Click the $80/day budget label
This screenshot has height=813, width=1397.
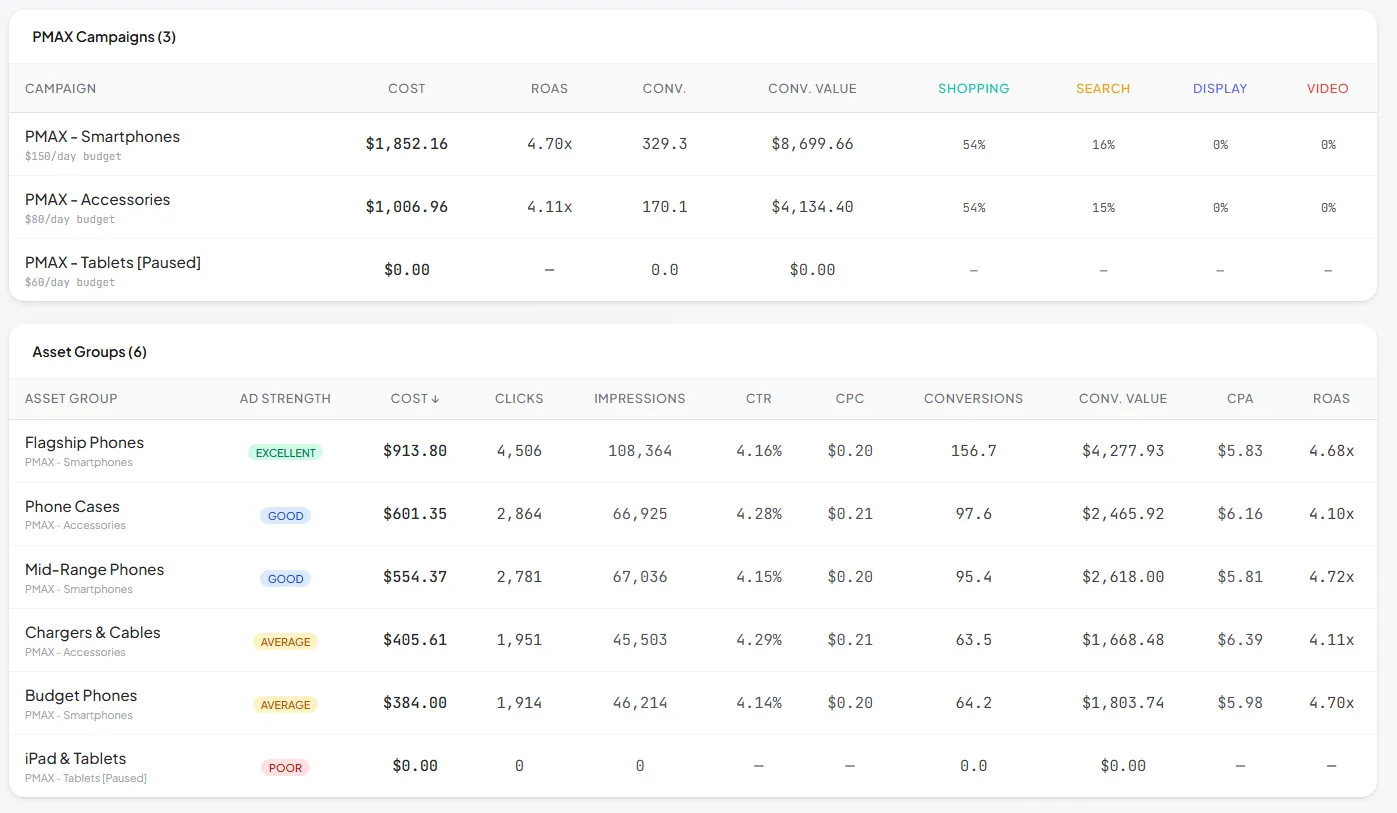click(70, 220)
